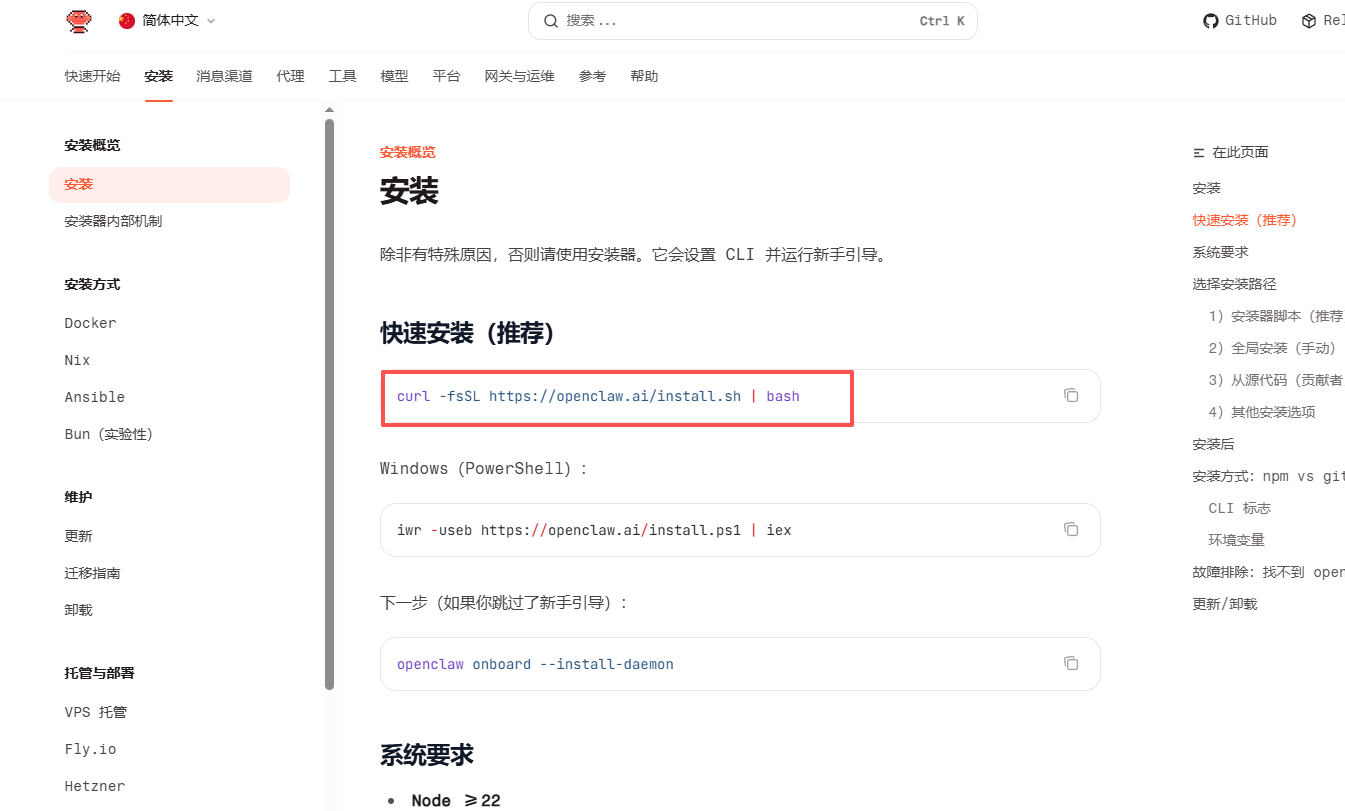Jump to 4）其他安装选项 outline entry
The height and width of the screenshot is (811, 1345).
coord(1262,412)
